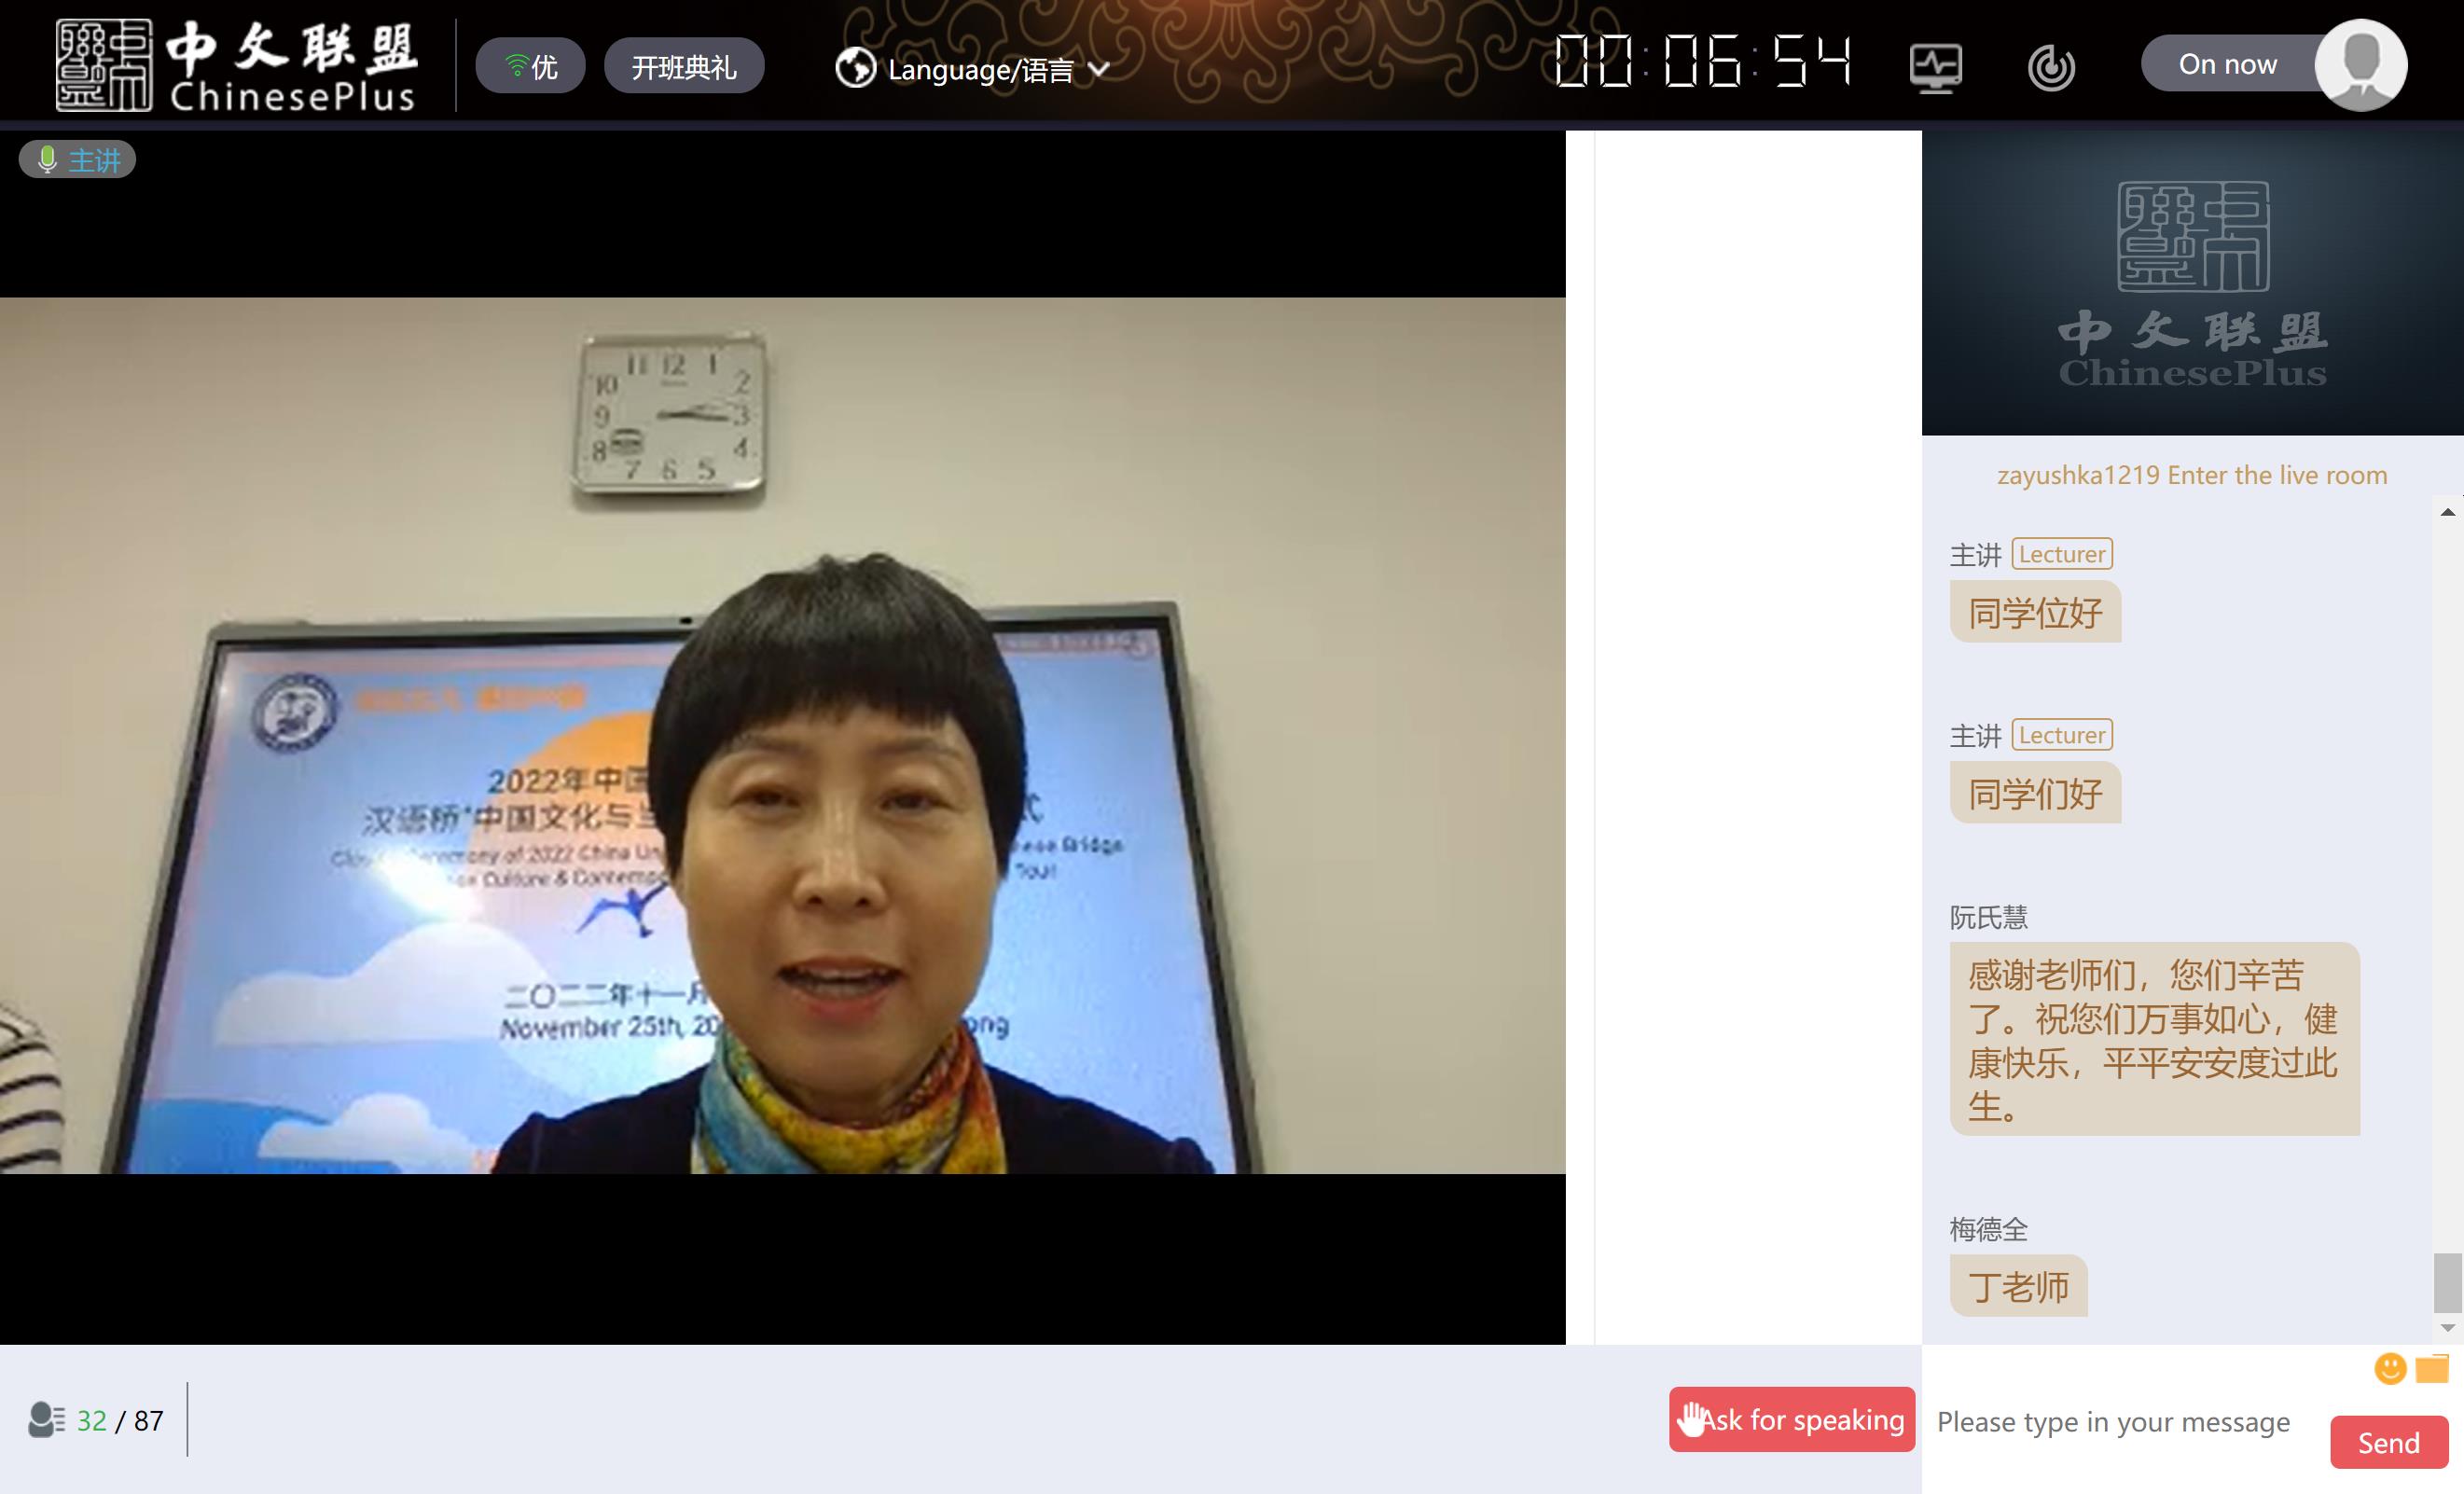Expand the Language/语言 dropdown chevron
The height and width of the screenshot is (1494, 2464).
(x=1099, y=69)
